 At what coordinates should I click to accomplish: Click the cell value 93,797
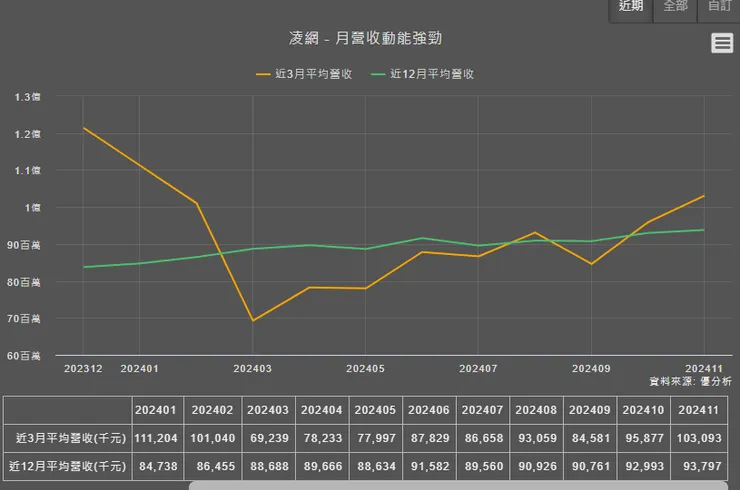coord(702,466)
